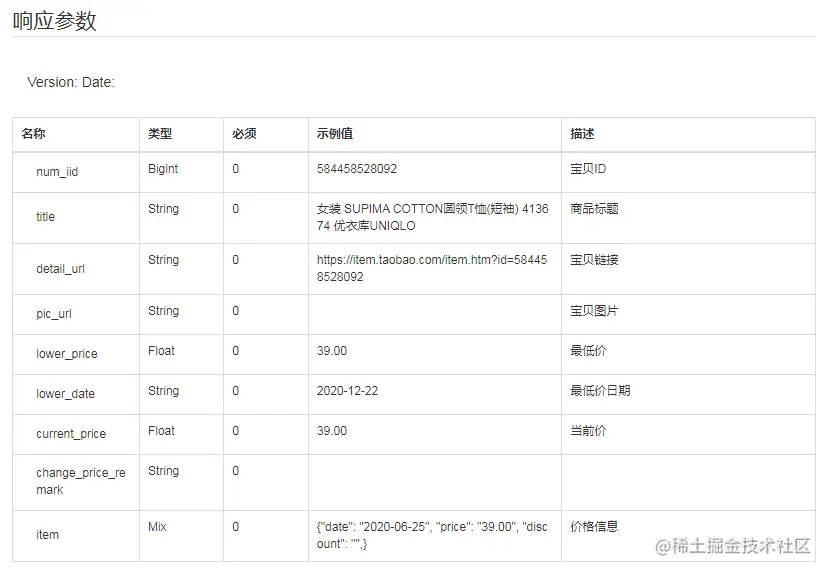Screen dimensions: 828x573
Task: Click the 2020-12-22 example date
Action: [347, 391]
